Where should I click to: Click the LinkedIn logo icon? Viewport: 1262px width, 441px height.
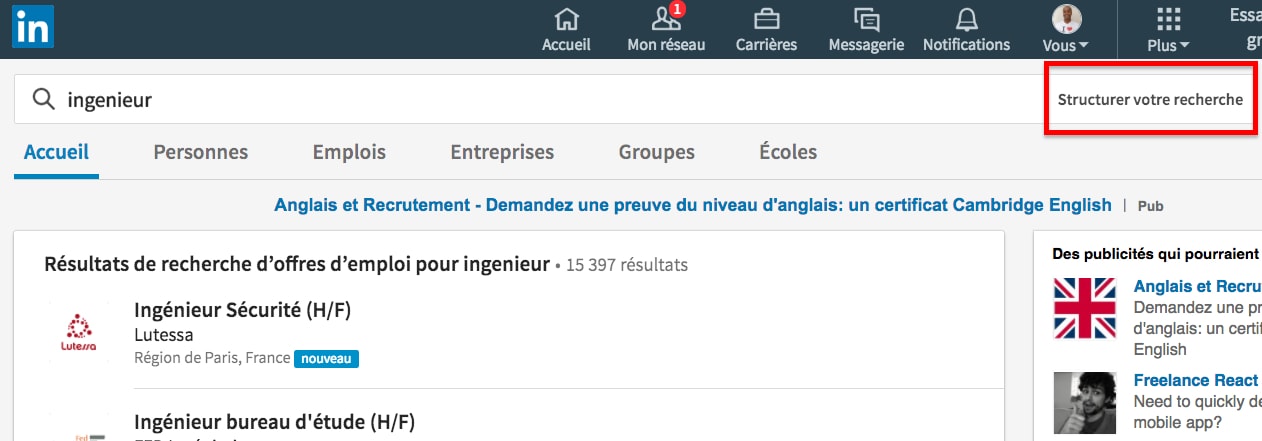click(x=33, y=26)
